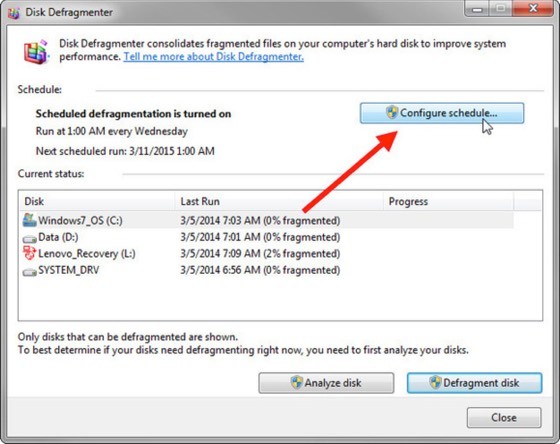560x444 pixels.
Task: Click the shield icon on Analyze disk
Action: click(x=296, y=382)
